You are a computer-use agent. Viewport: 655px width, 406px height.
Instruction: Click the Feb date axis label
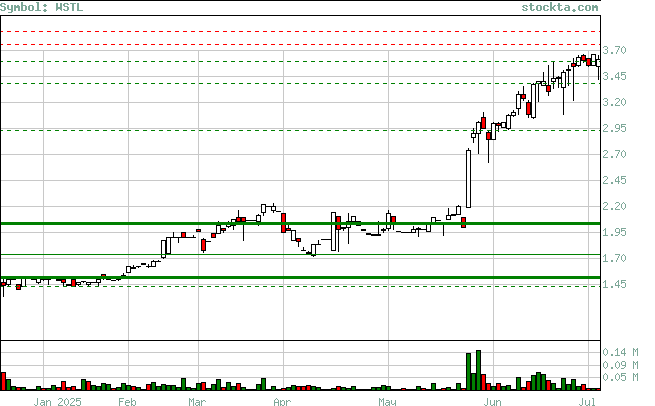127,402
